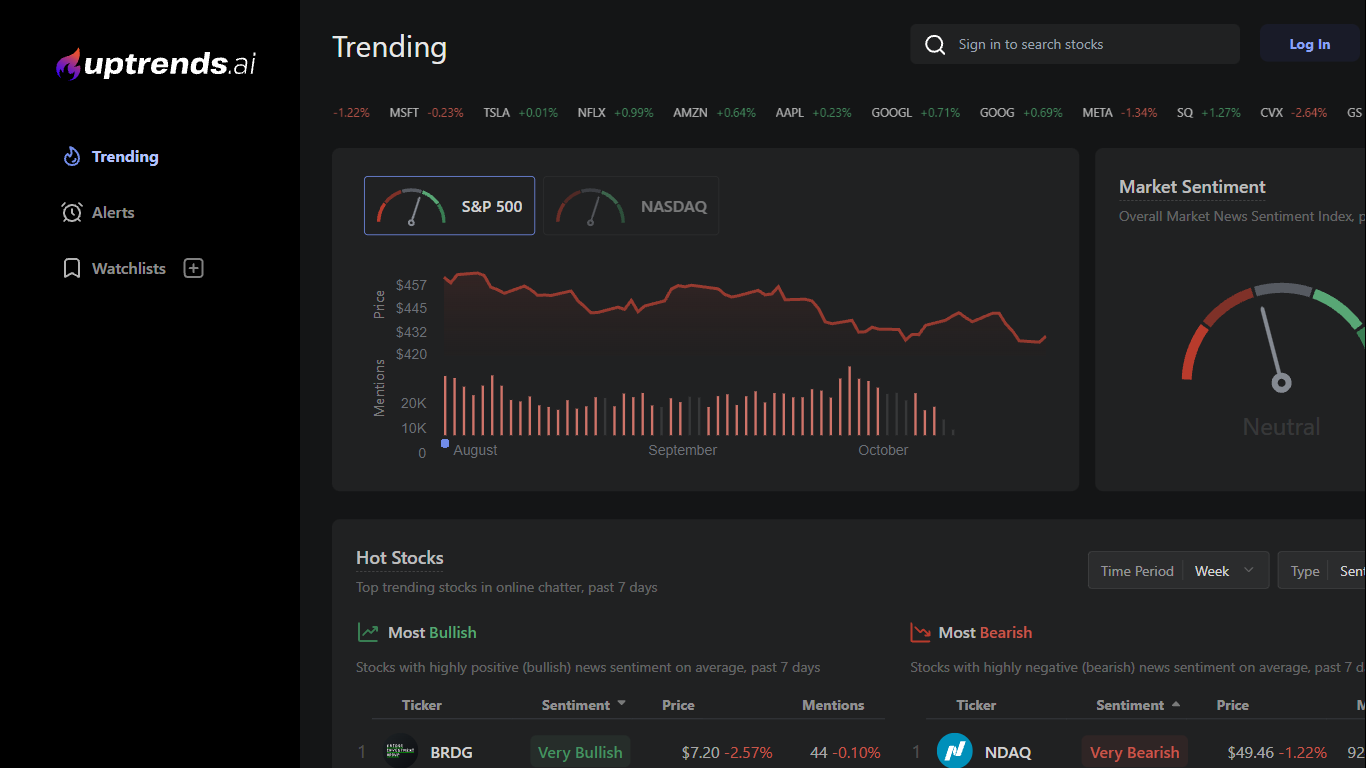Click the Price header in Most Bearish table

coord(1233,705)
